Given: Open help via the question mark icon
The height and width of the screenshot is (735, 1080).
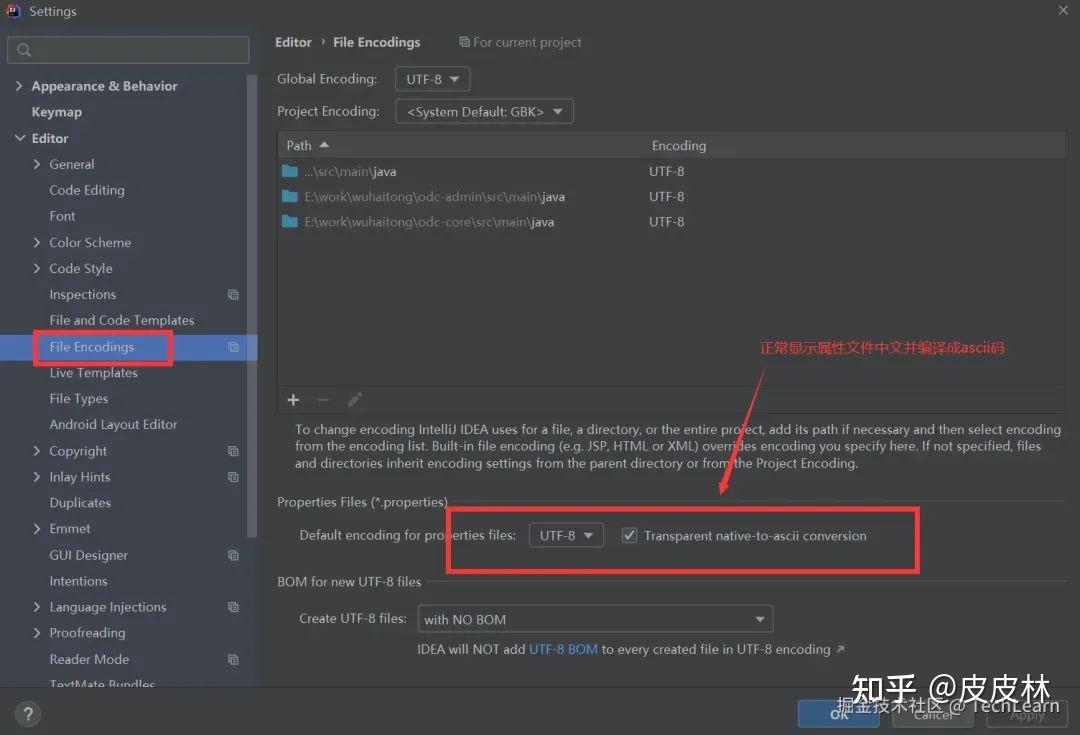Looking at the screenshot, I should point(26,713).
